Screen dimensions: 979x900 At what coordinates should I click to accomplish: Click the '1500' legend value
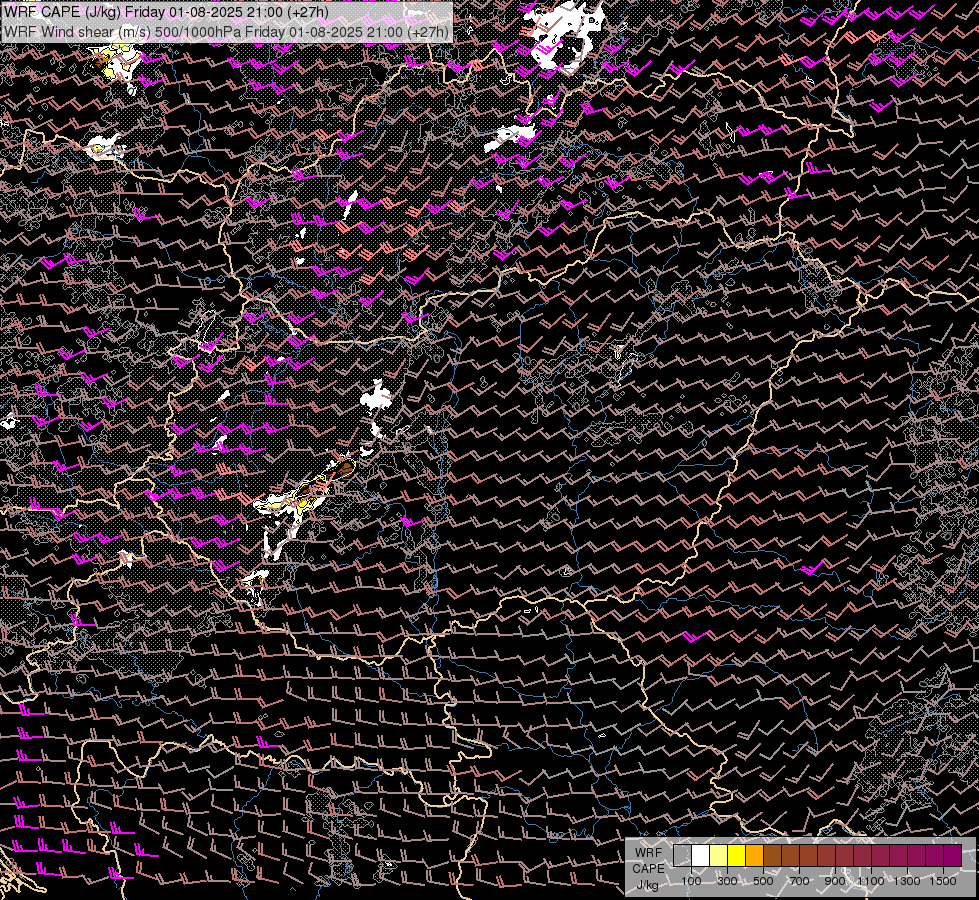(x=943, y=881)
